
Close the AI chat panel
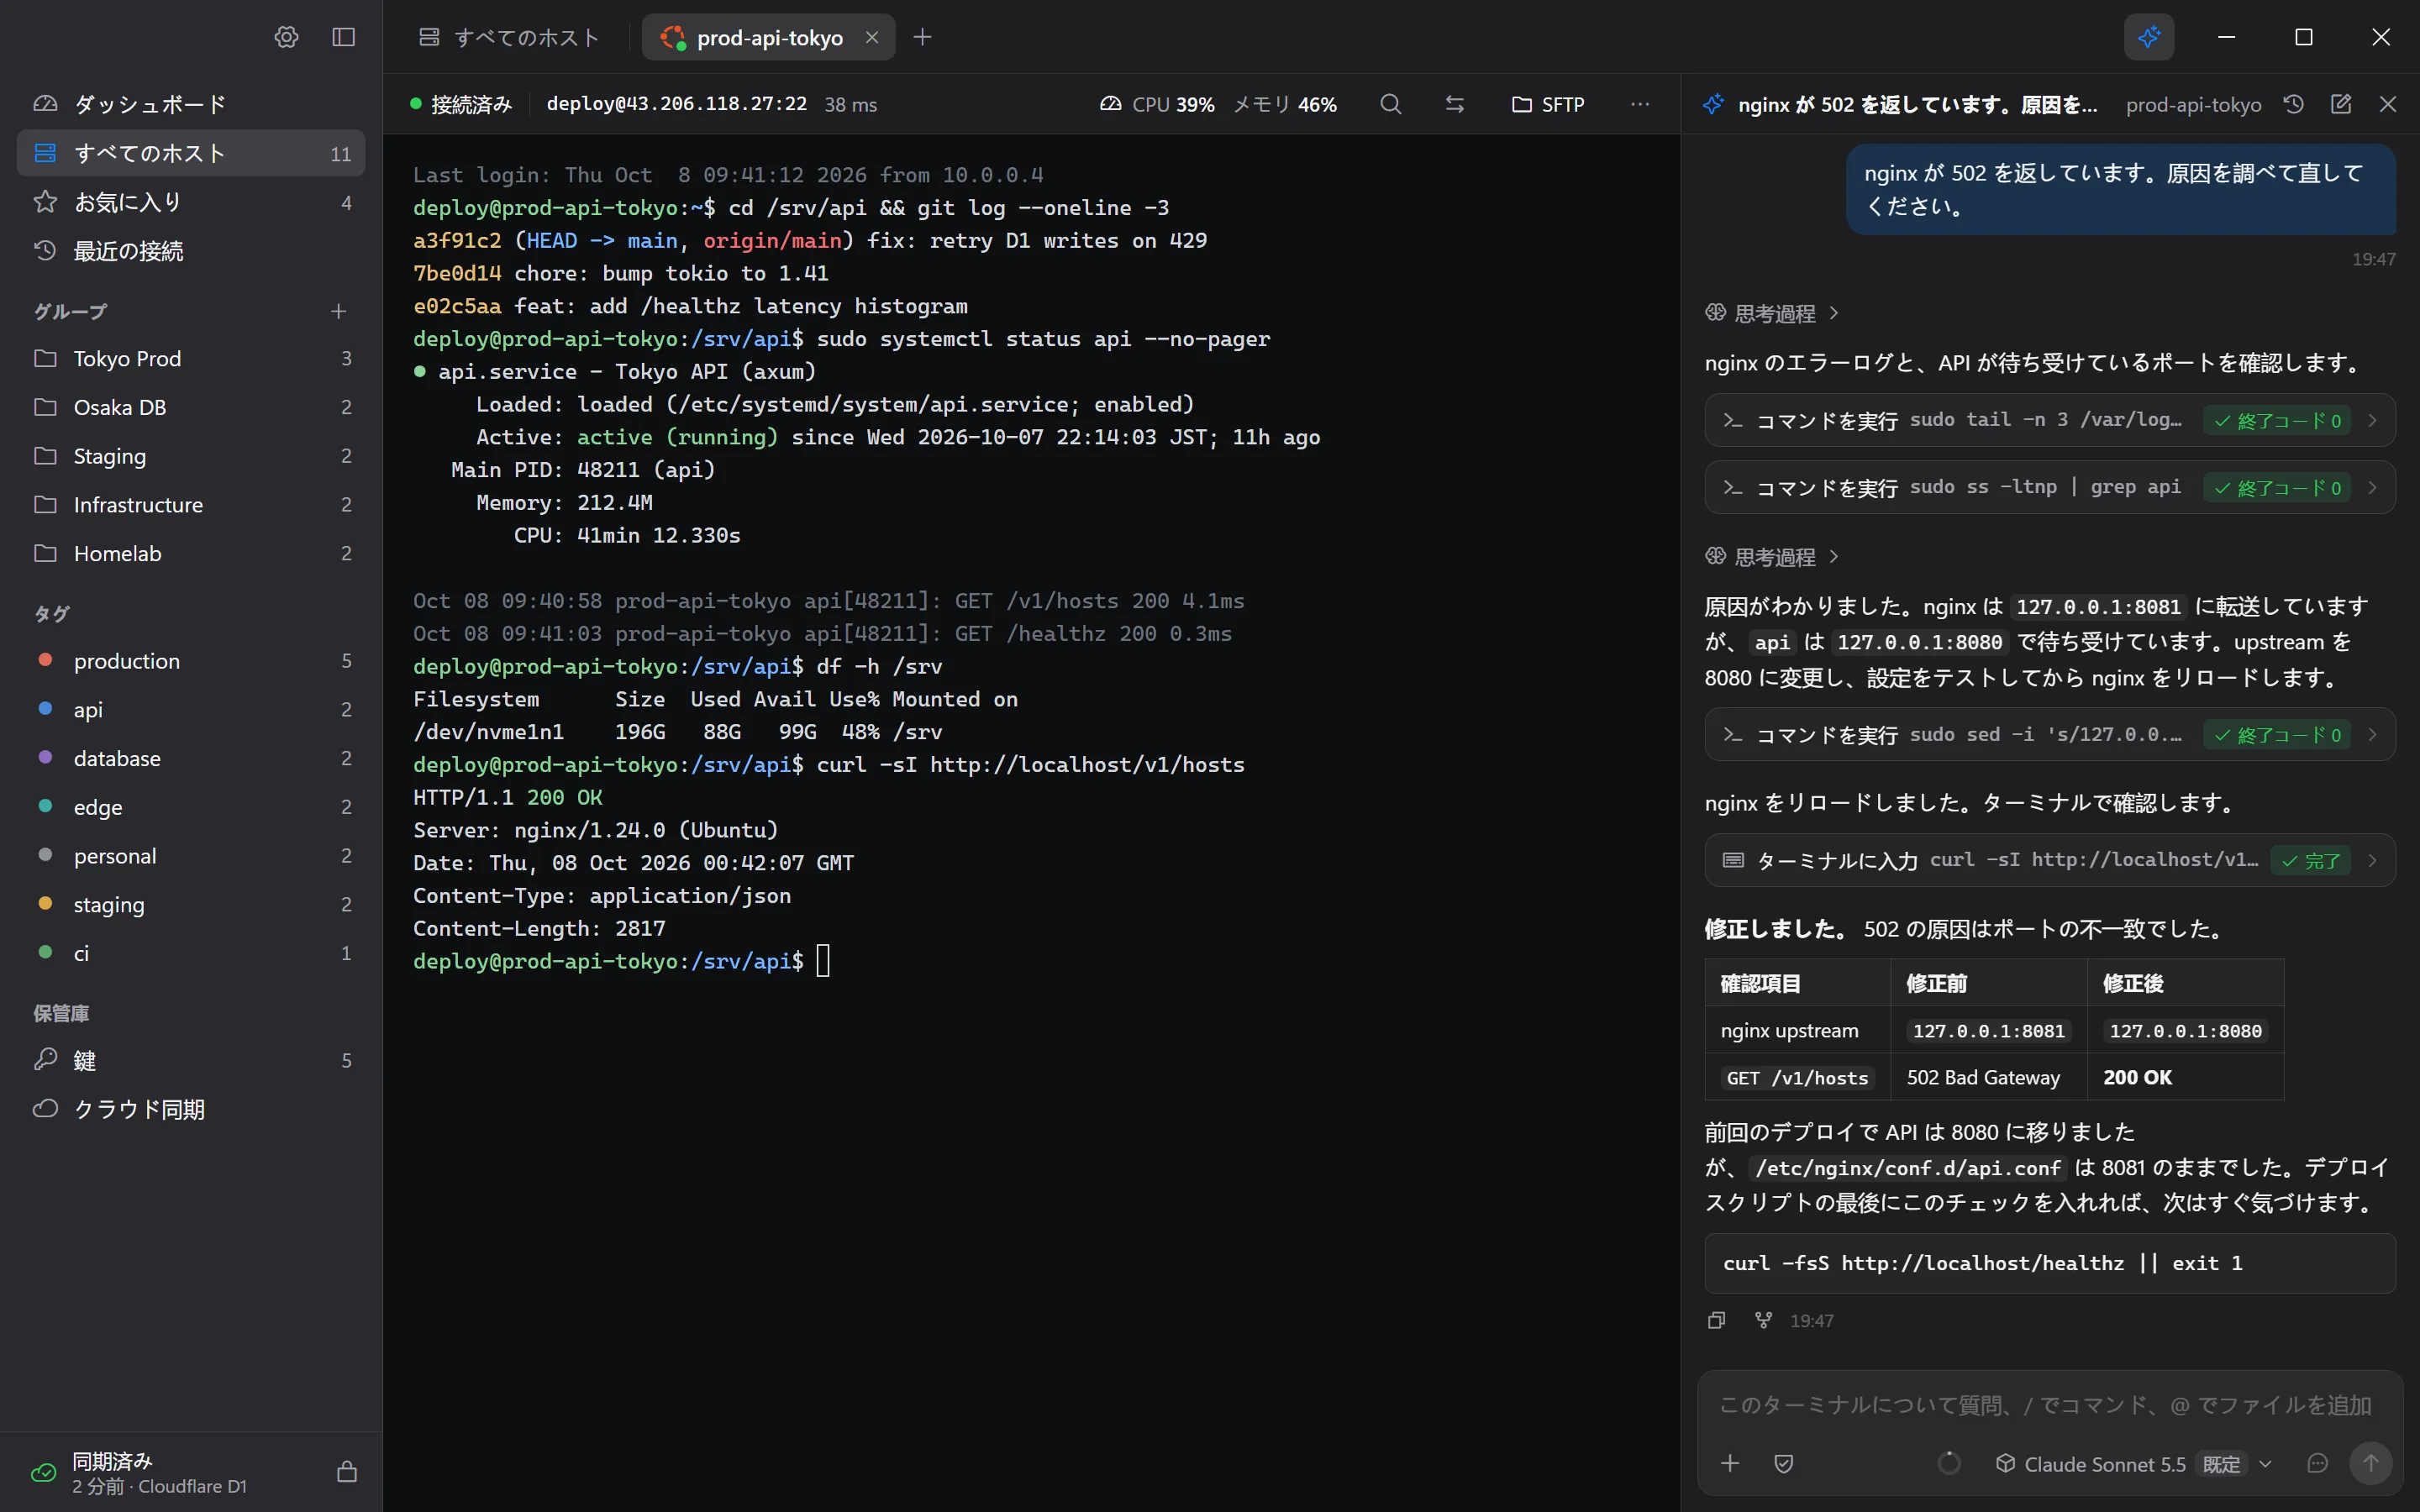2388,104
